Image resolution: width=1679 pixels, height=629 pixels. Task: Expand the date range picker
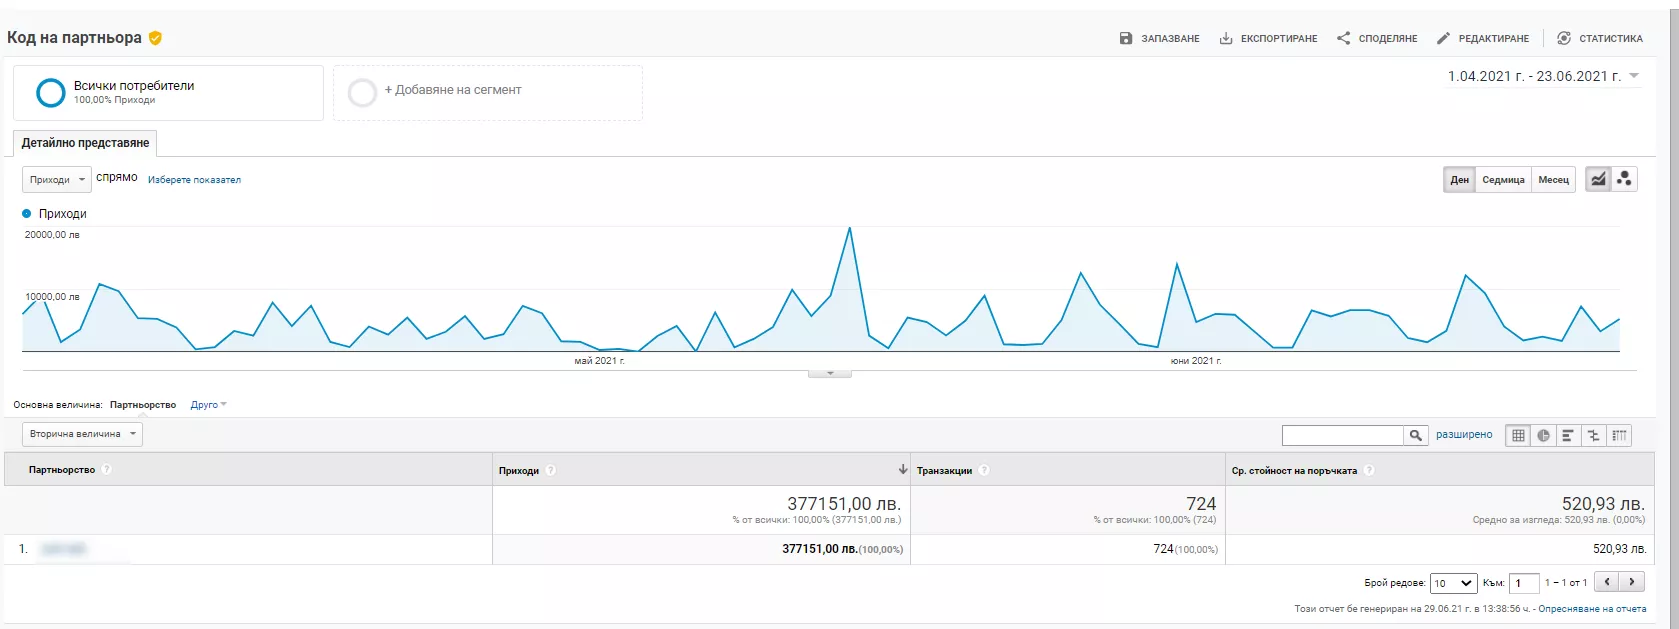coord(1544,76)
